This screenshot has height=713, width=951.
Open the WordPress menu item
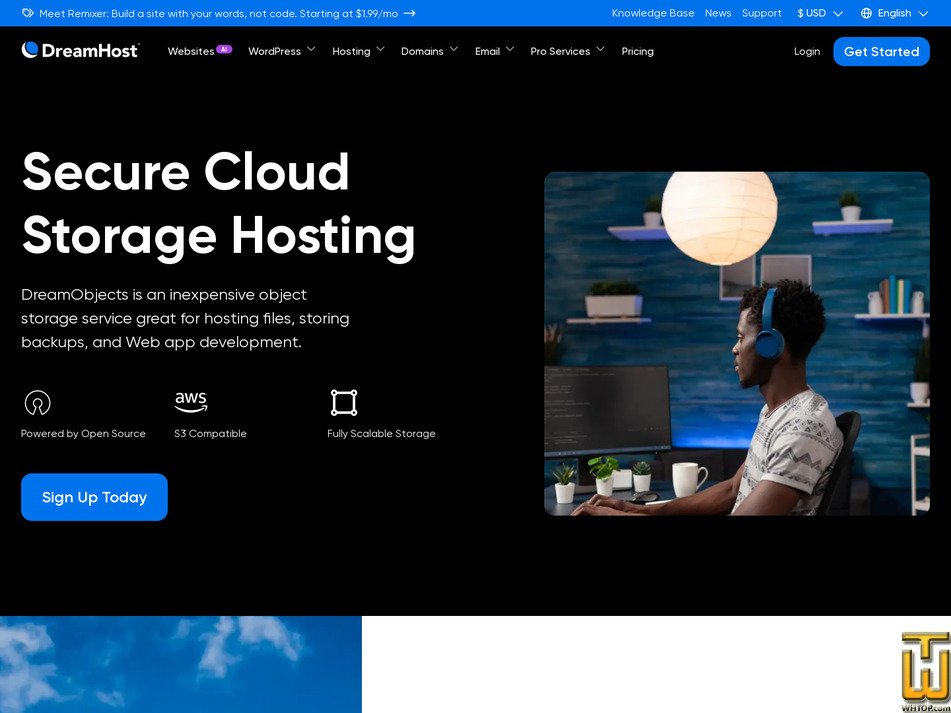point(274,52)
